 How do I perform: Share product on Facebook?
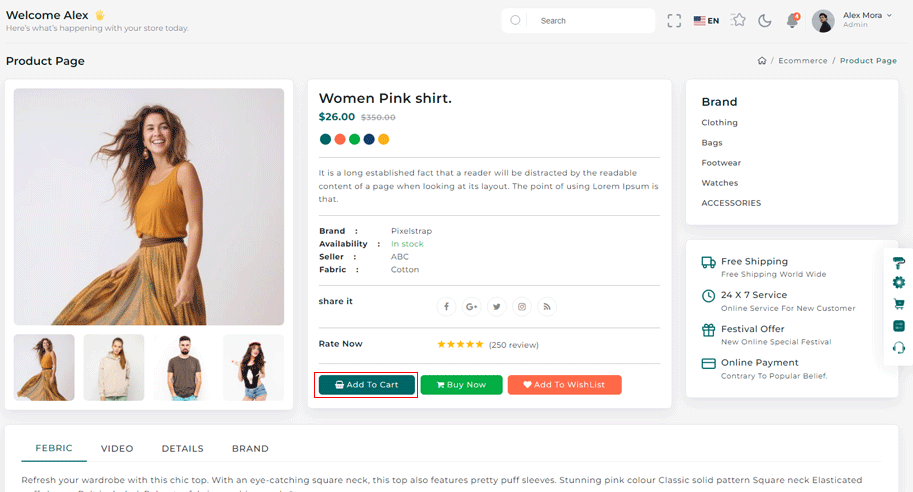tap(446, 307)
